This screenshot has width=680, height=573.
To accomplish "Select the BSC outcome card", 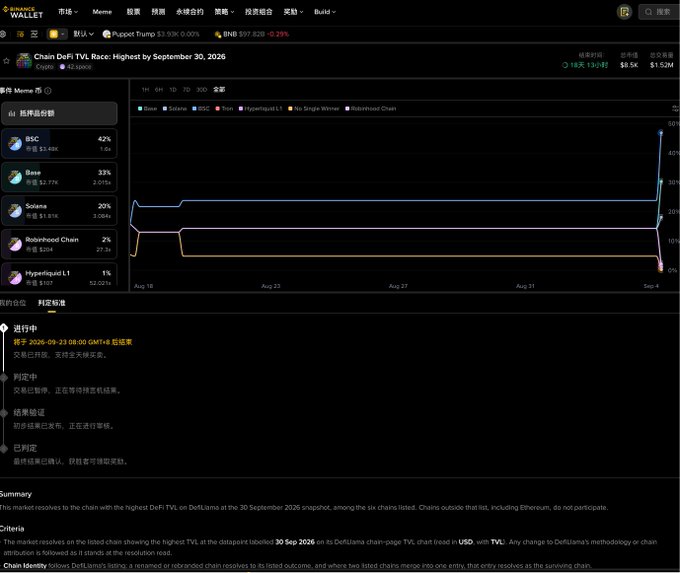I will [x=59, y=144].
